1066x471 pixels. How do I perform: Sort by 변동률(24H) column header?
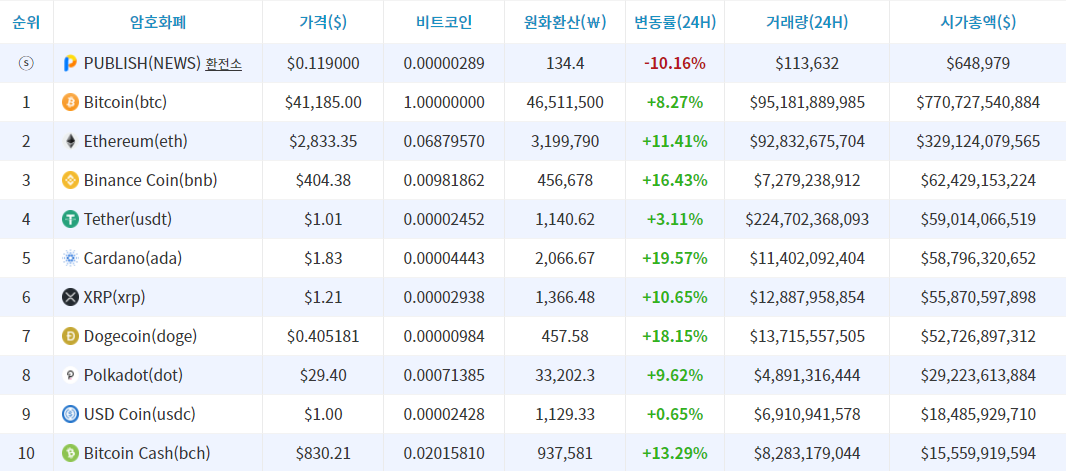tap(675, 22)
